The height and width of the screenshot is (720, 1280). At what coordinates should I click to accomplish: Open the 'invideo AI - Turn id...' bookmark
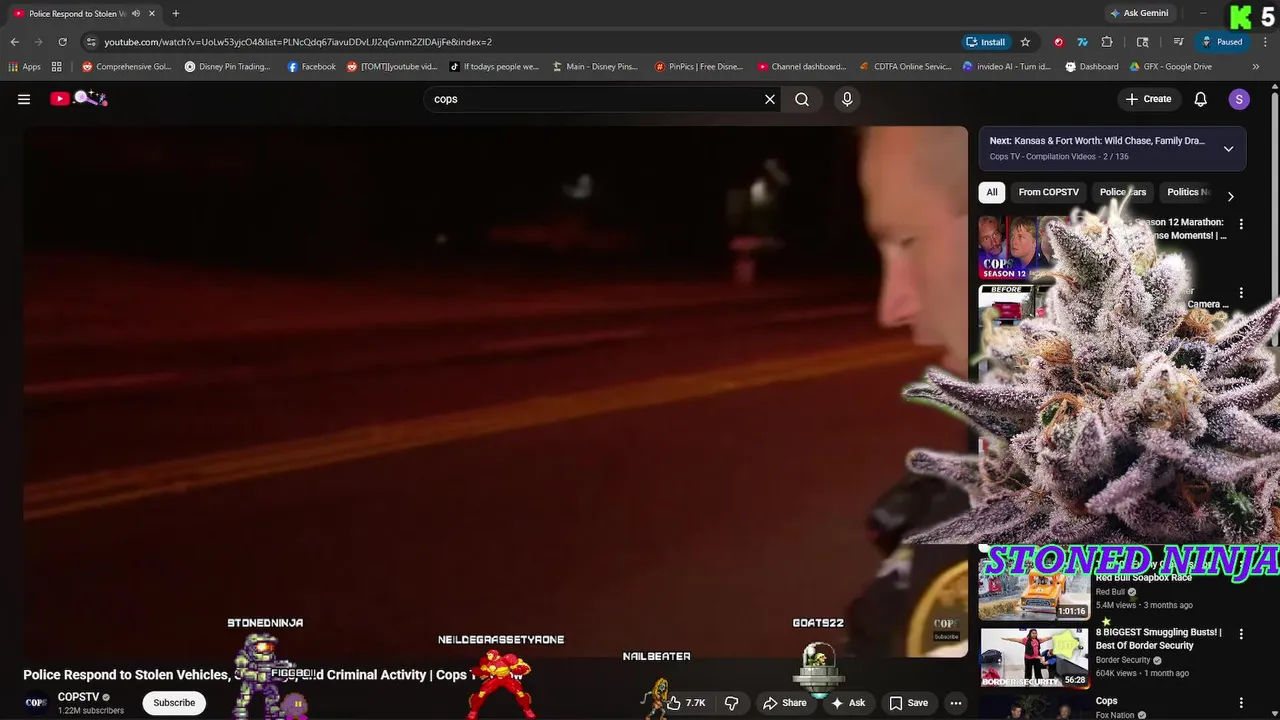click(1007, 67)
